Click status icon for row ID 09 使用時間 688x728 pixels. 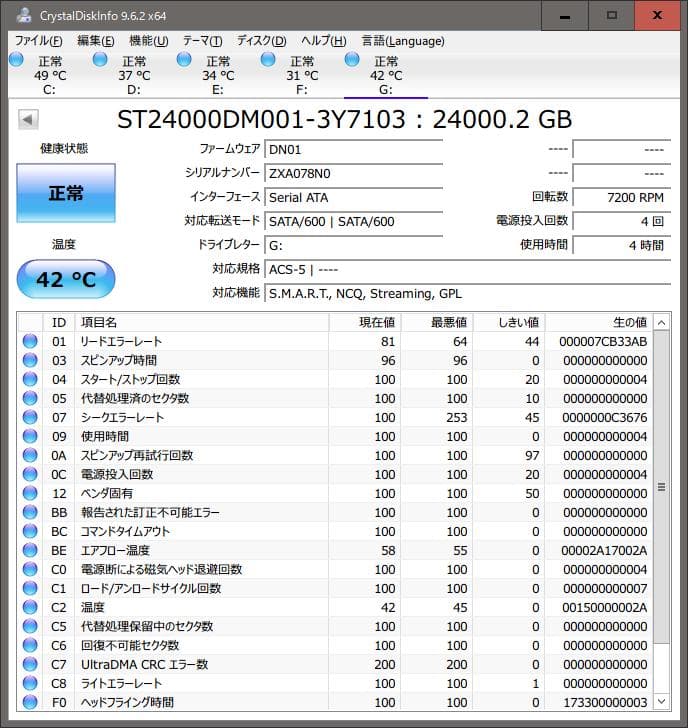tap(30, 436)
